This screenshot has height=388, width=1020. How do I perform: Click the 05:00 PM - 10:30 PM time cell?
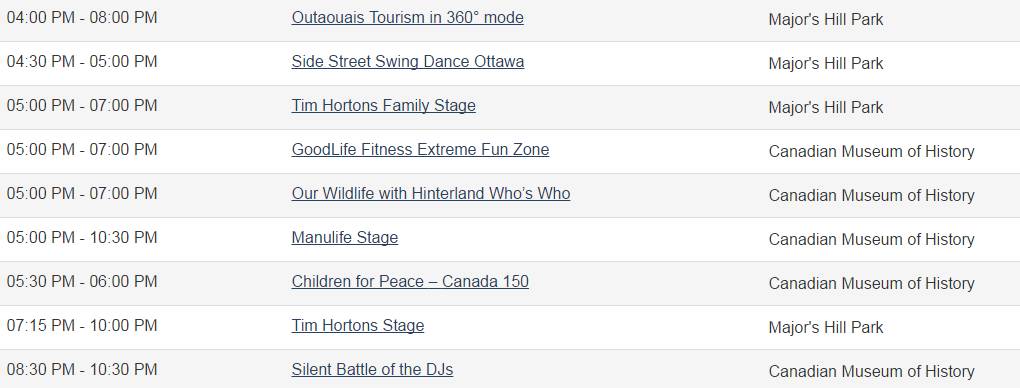pos(82,238)
